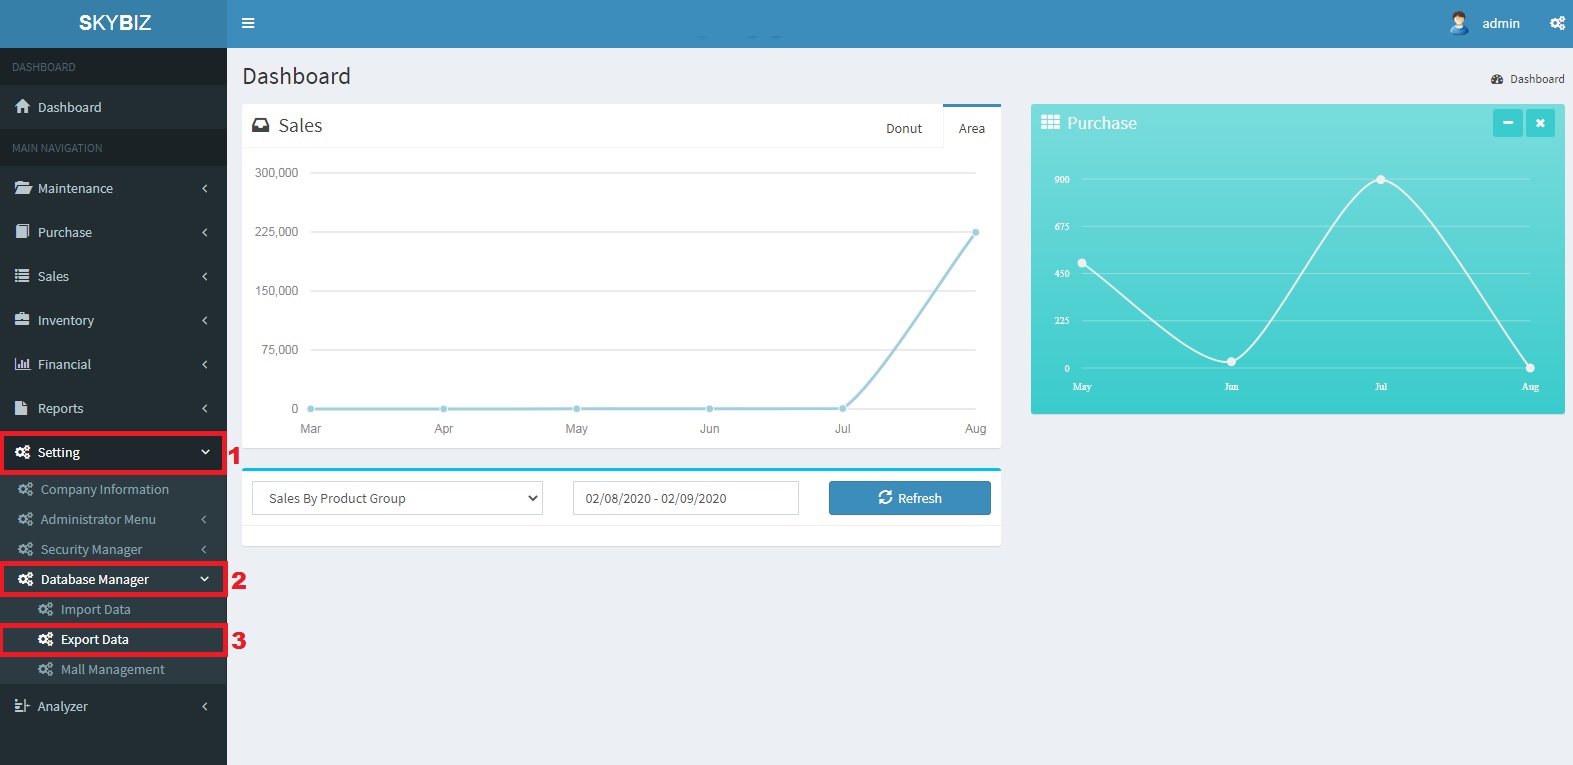Click the Inventory briefcase icon

coord(23,320)
